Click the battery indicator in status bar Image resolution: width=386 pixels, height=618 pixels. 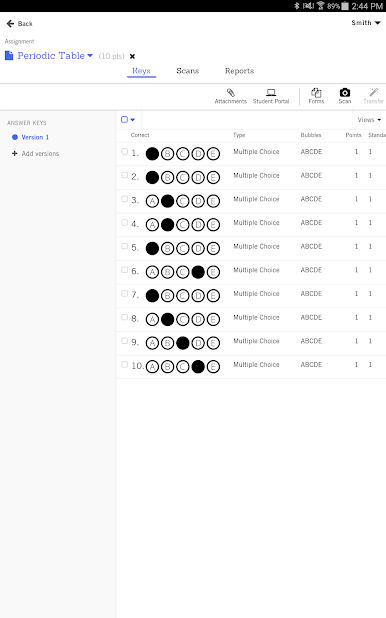(345, 6)
